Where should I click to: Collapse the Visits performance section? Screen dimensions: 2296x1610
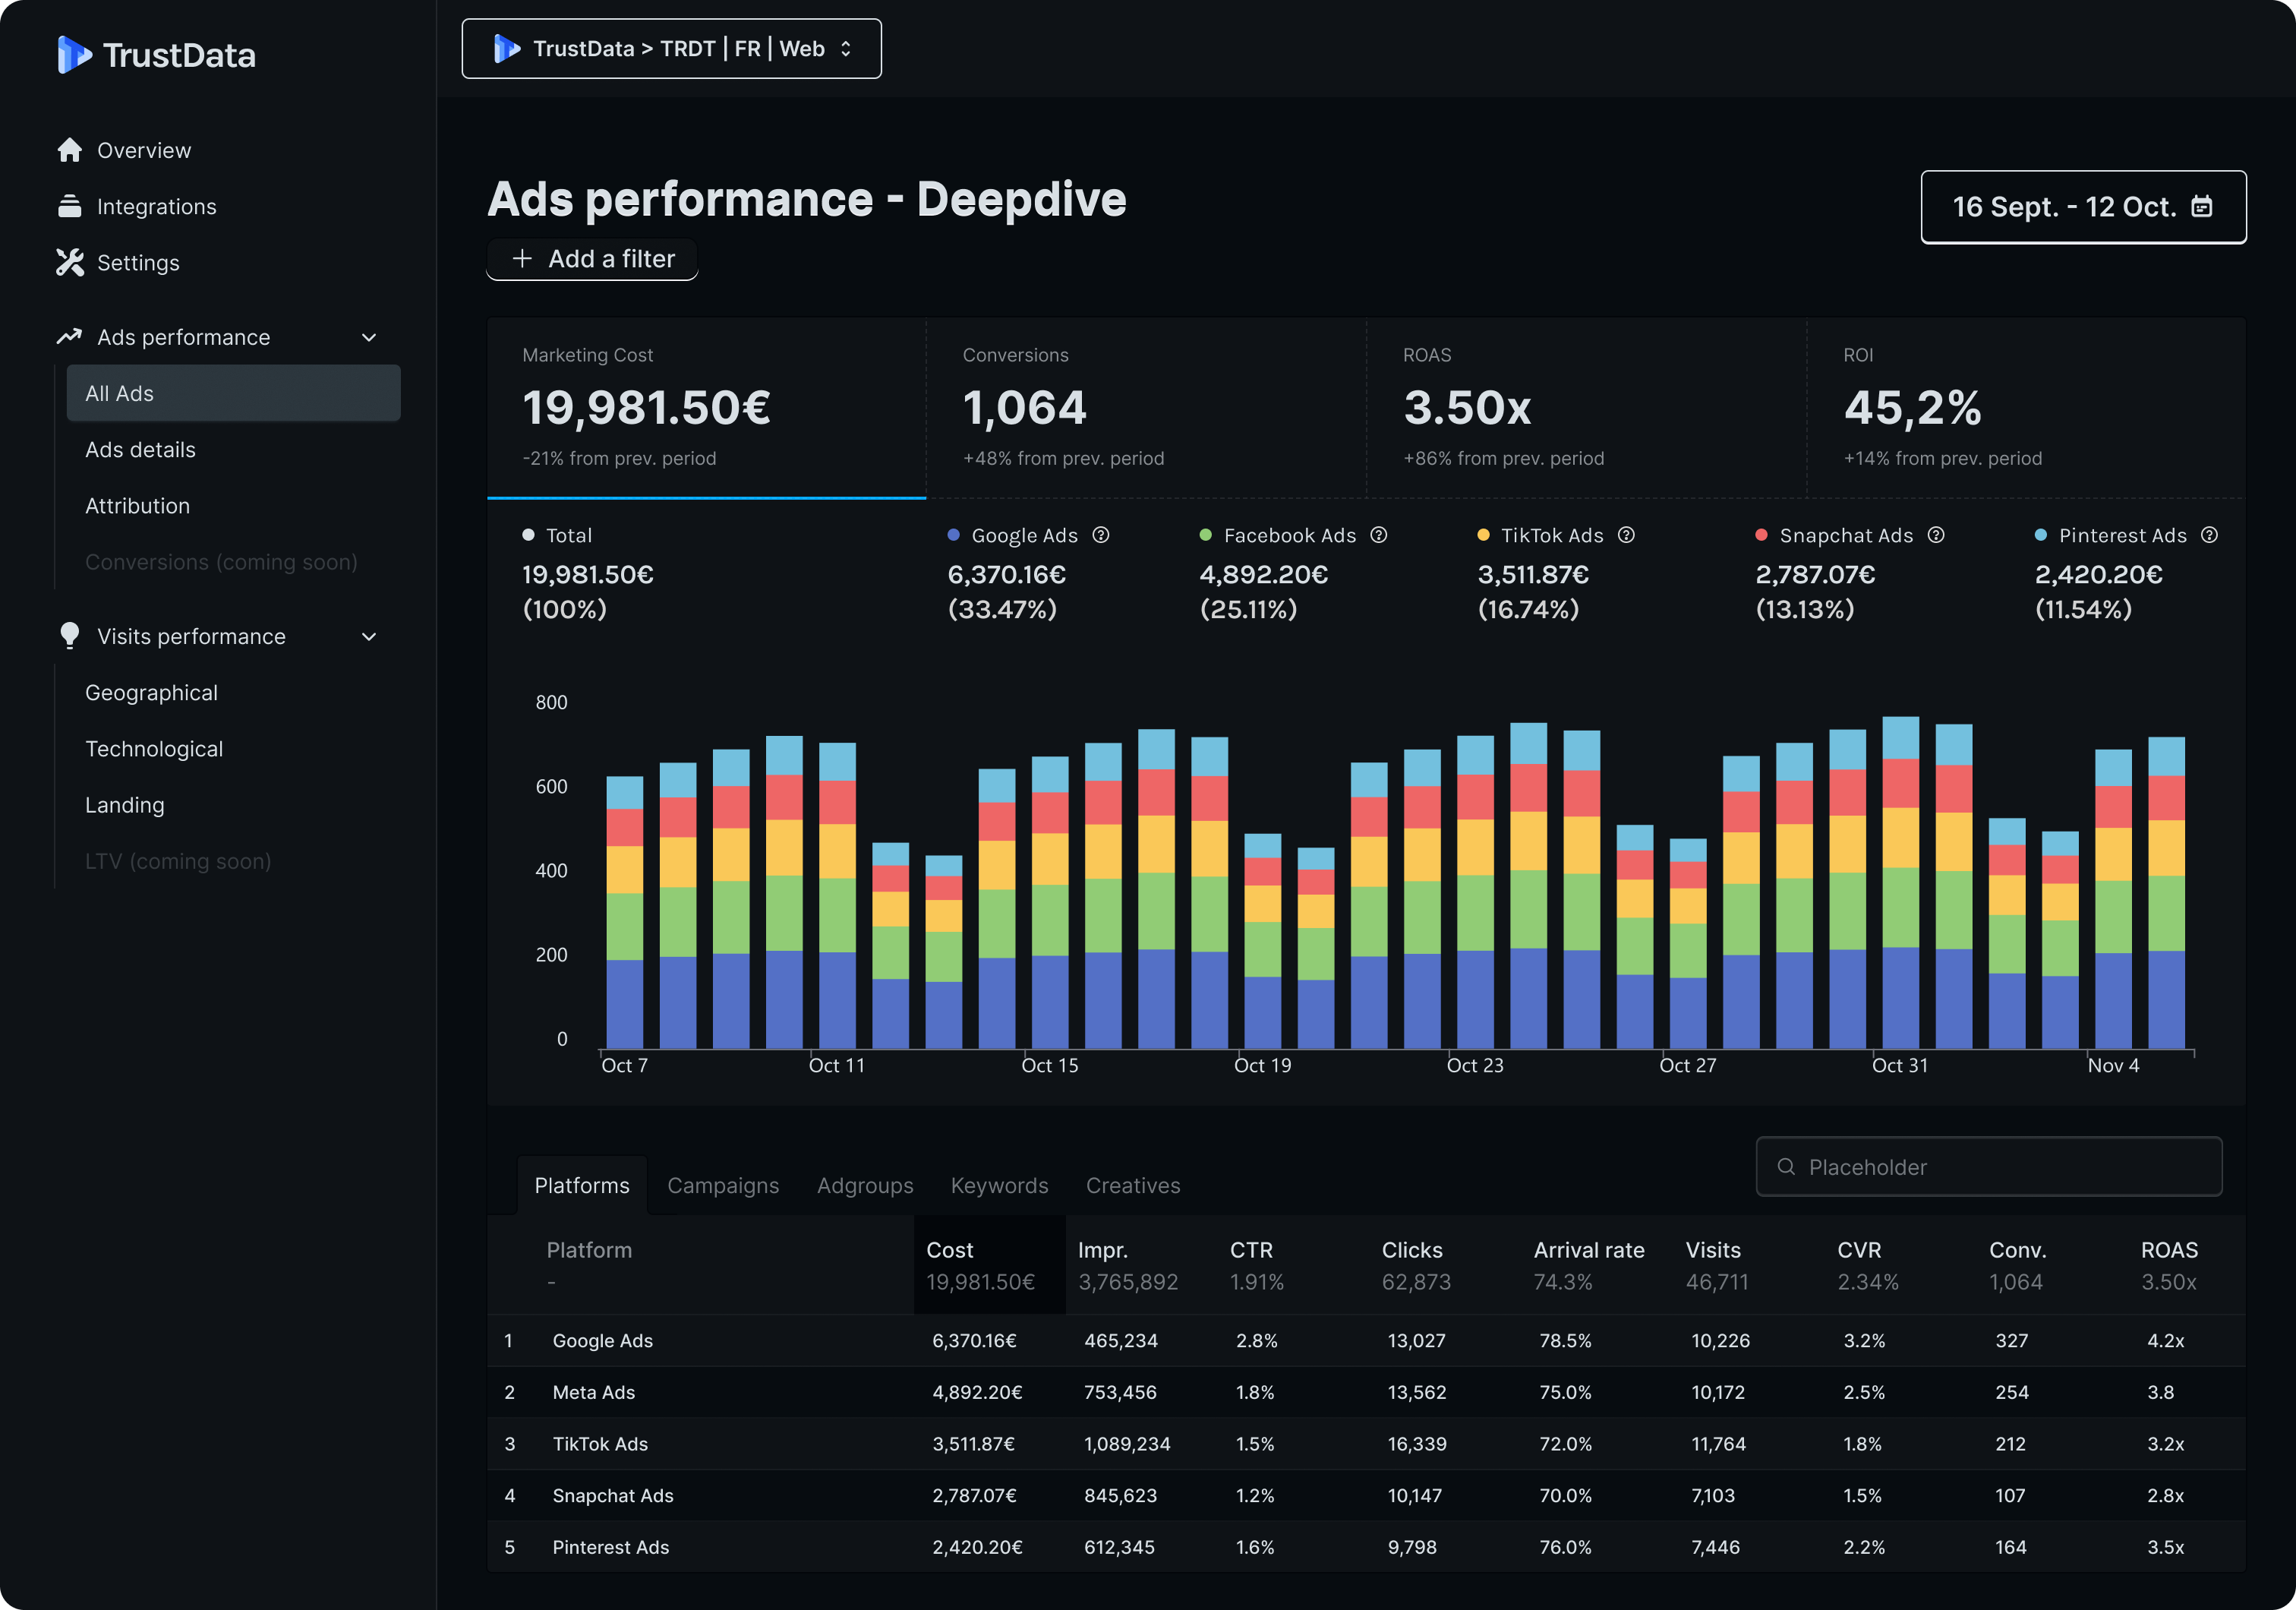click(x=369, y=636)
